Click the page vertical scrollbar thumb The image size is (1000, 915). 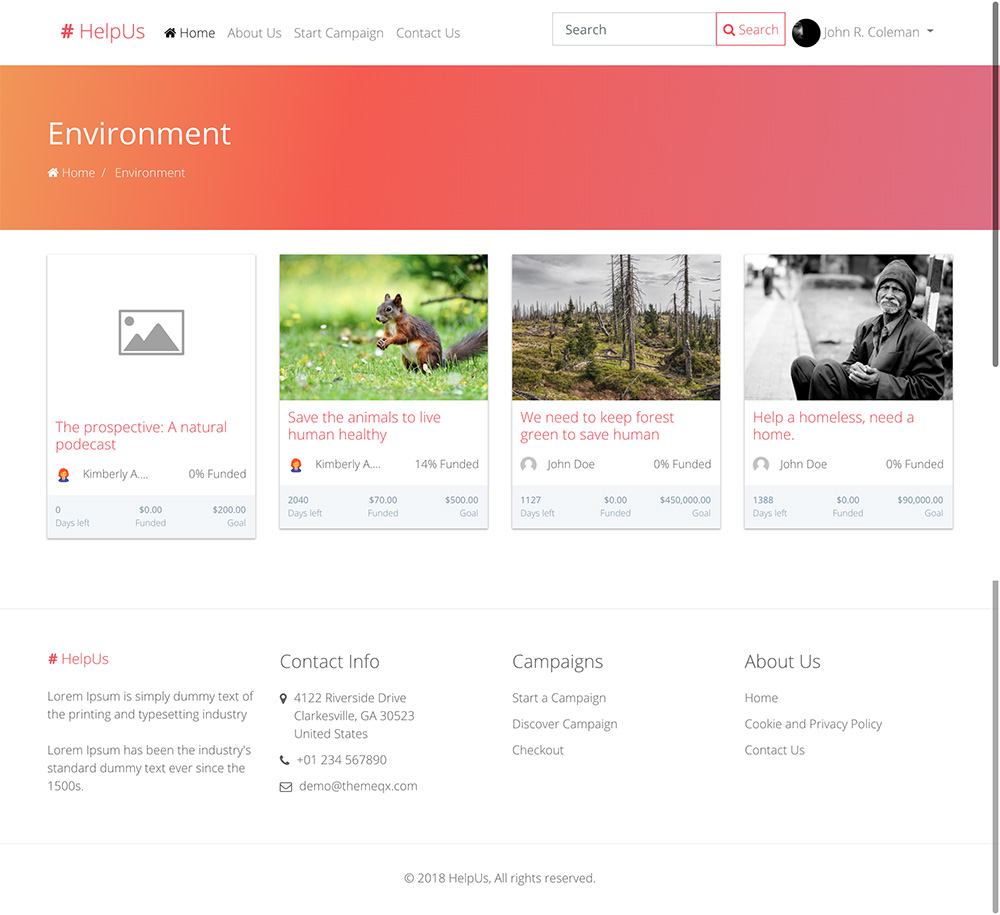pos(995,185)
